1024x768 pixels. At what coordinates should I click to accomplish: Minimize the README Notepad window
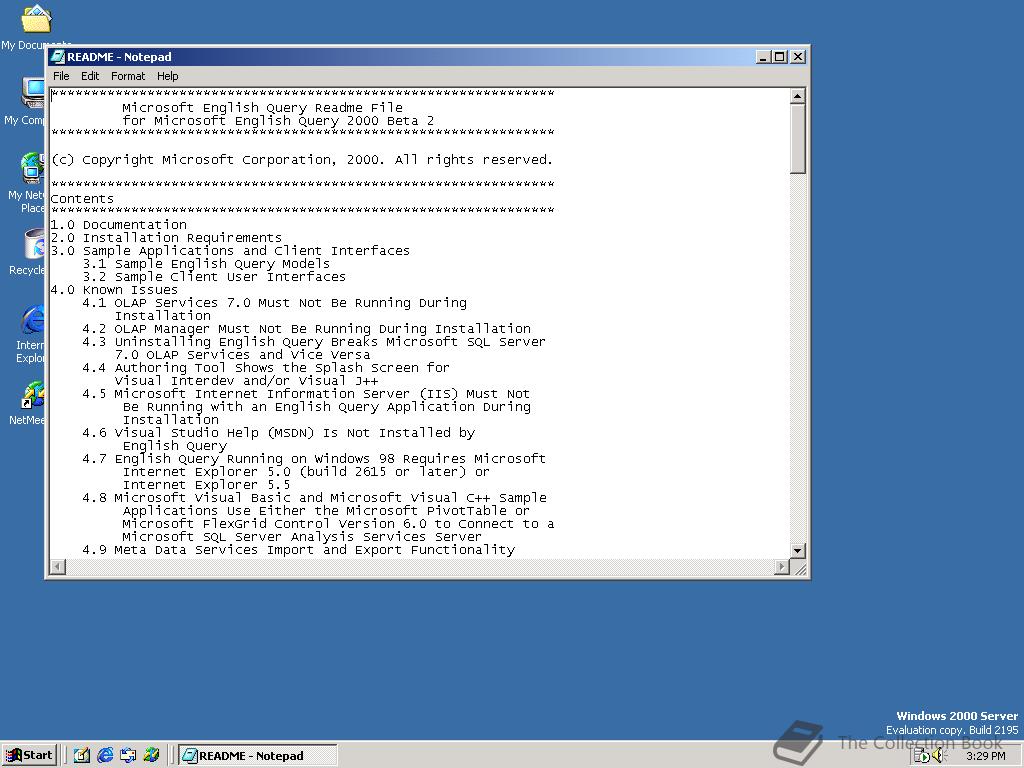(763, 57)
